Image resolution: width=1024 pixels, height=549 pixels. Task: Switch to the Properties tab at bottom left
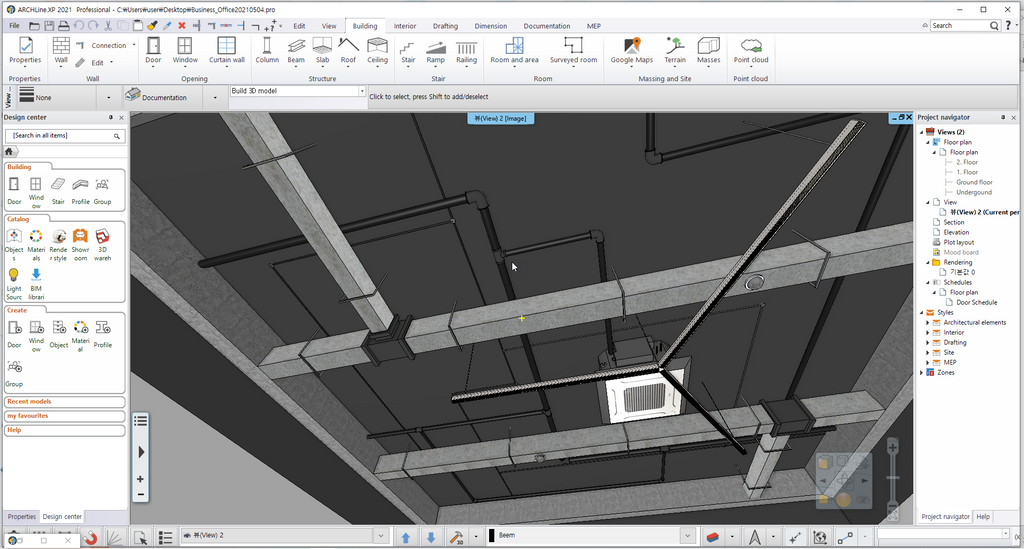pos(22,516)
